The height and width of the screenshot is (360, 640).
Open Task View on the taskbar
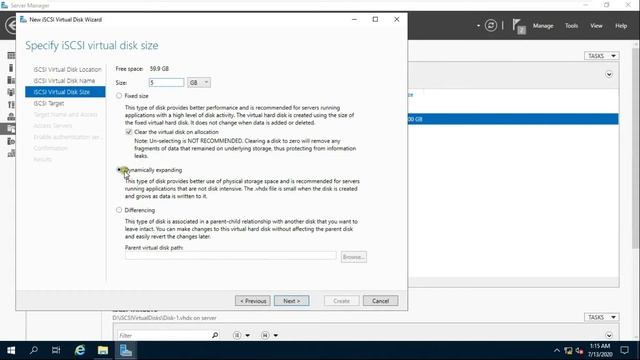56,350
